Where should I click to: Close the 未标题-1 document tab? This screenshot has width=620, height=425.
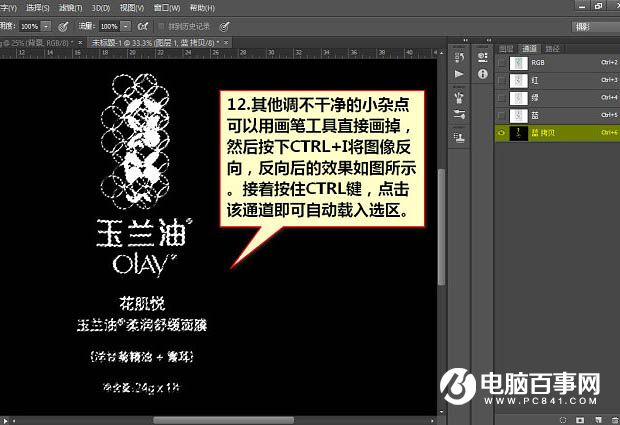(x=226, y=42)
